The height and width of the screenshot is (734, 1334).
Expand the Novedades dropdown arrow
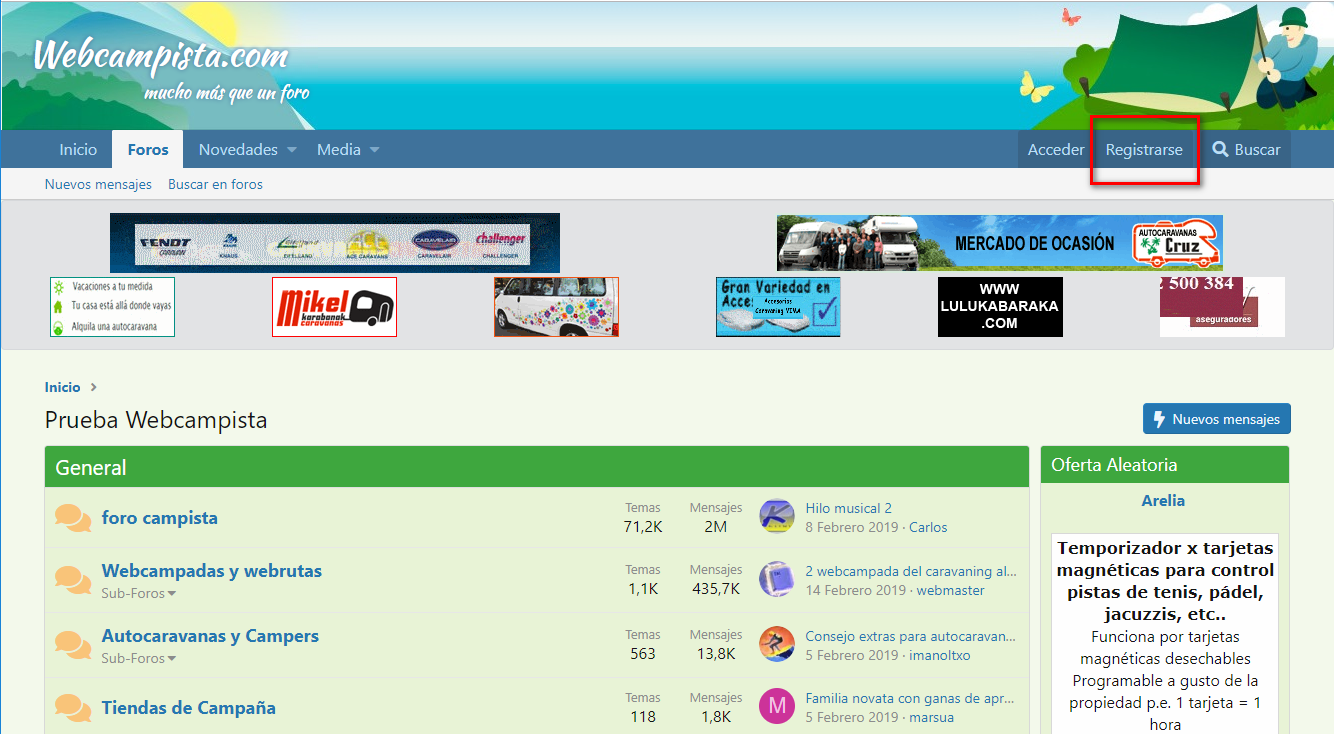(x=292, y=150)
